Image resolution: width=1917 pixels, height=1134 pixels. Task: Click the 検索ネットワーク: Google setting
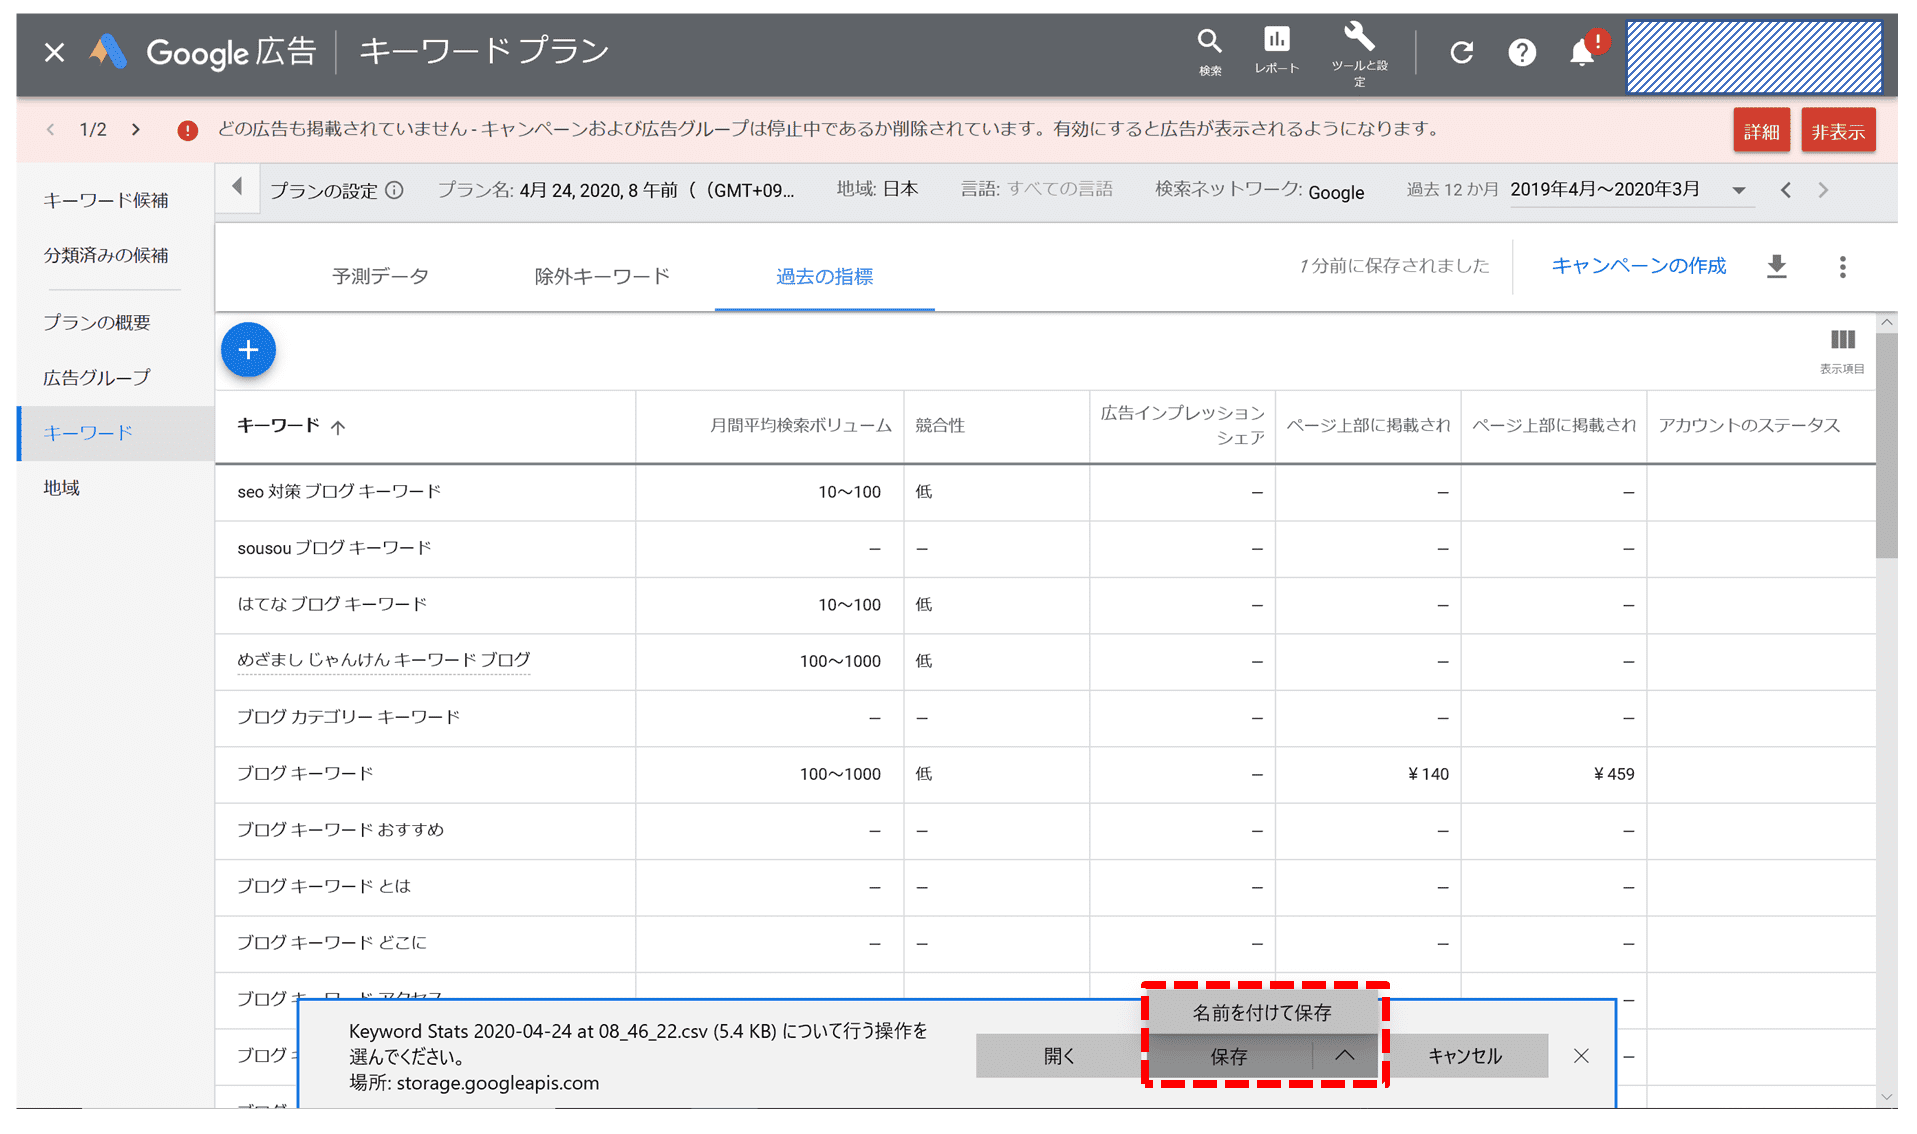[1259, 190]
